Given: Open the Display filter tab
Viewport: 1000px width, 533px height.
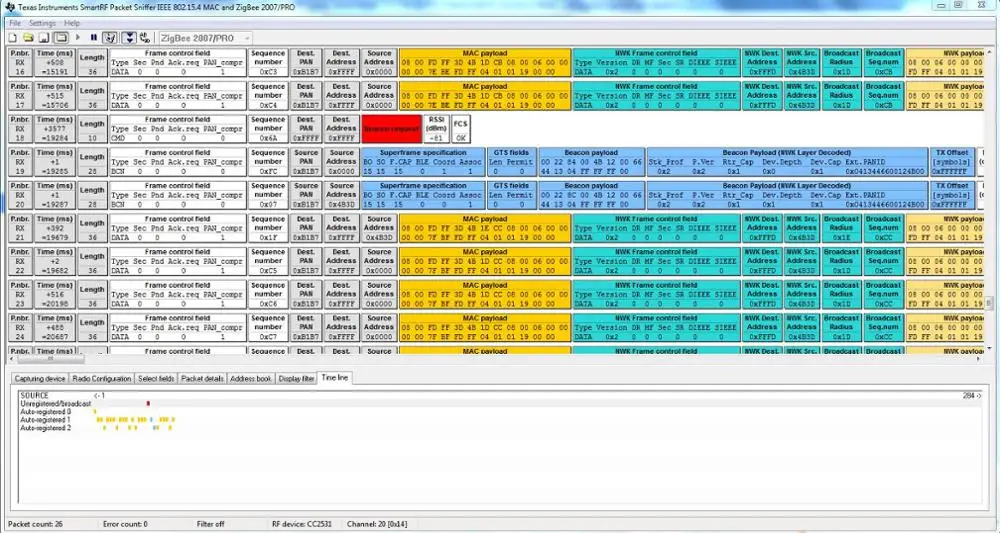Looking at the screenshot, I should tap(296, 379).
